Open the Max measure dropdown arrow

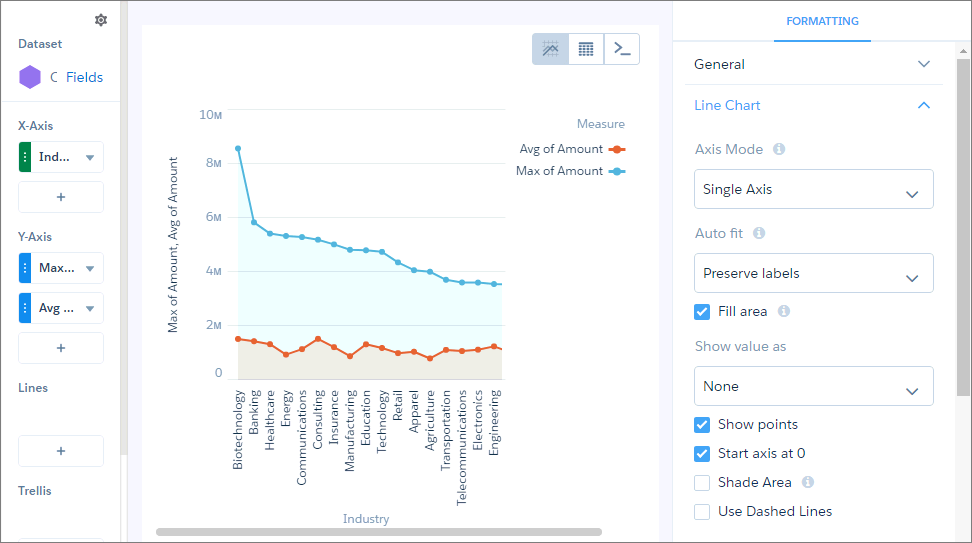[x=90, y=268]
